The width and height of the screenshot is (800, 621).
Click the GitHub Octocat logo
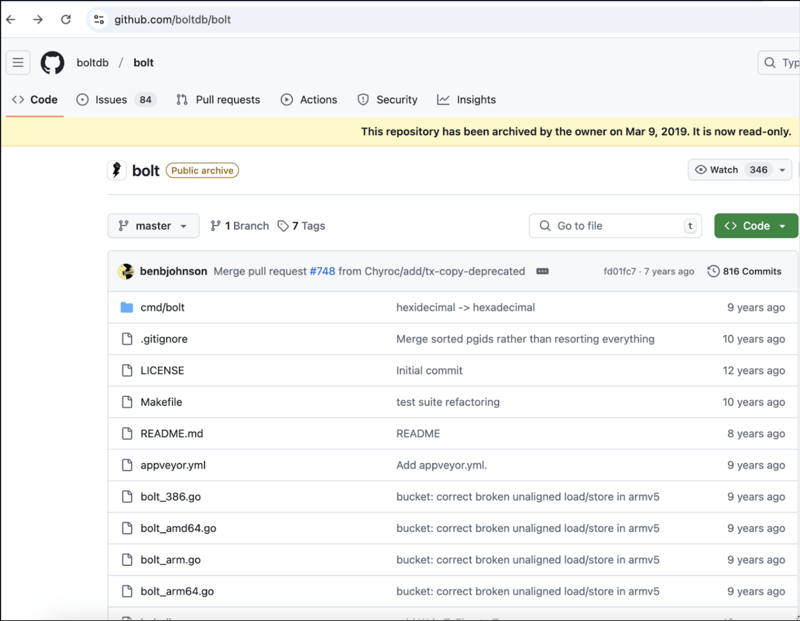point(52,63)
